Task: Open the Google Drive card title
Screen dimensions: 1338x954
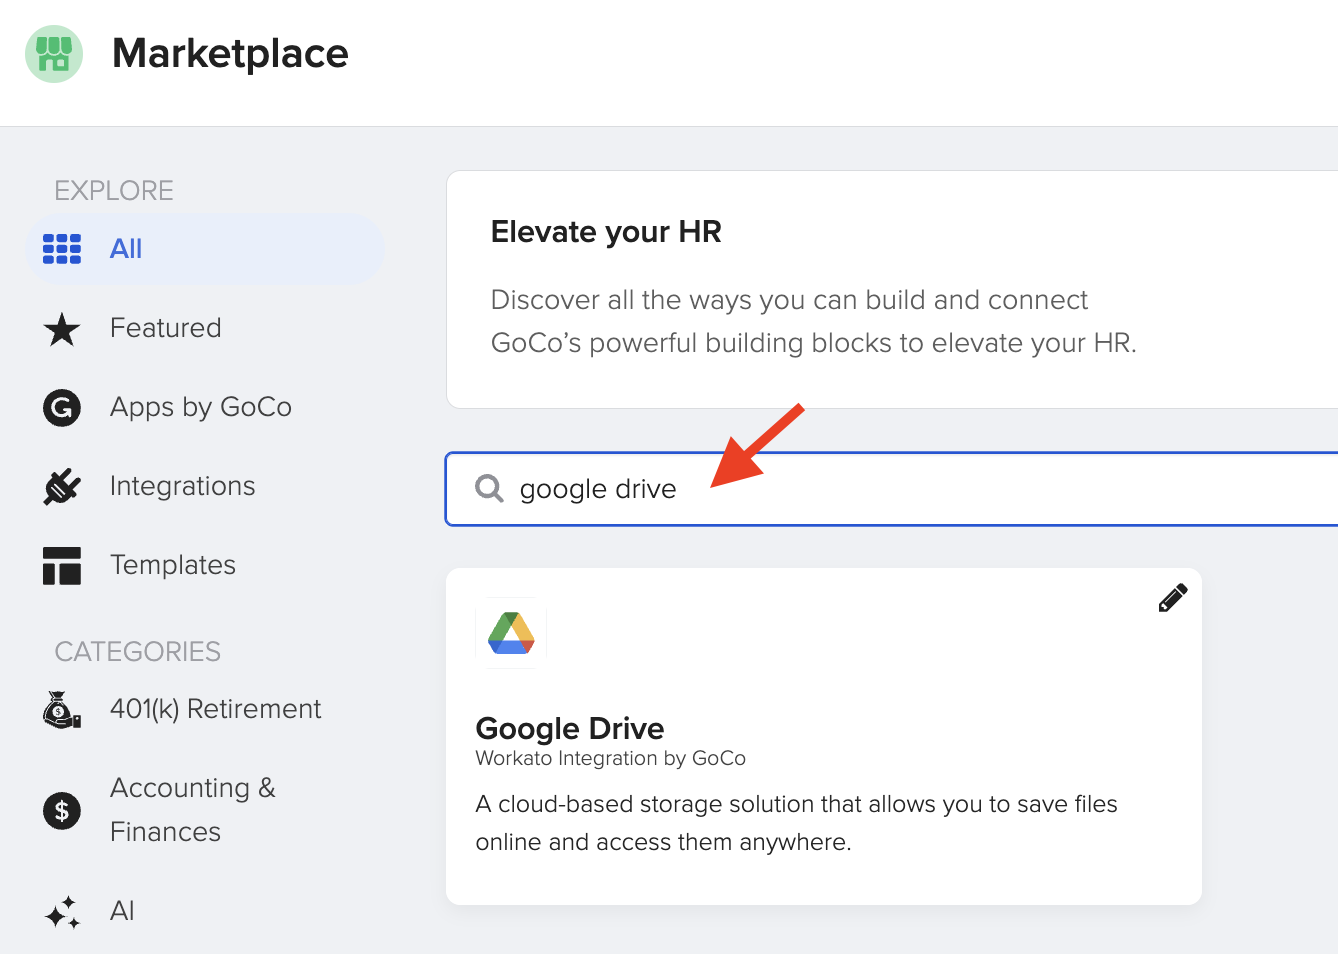Action: (x=570, y=728)
